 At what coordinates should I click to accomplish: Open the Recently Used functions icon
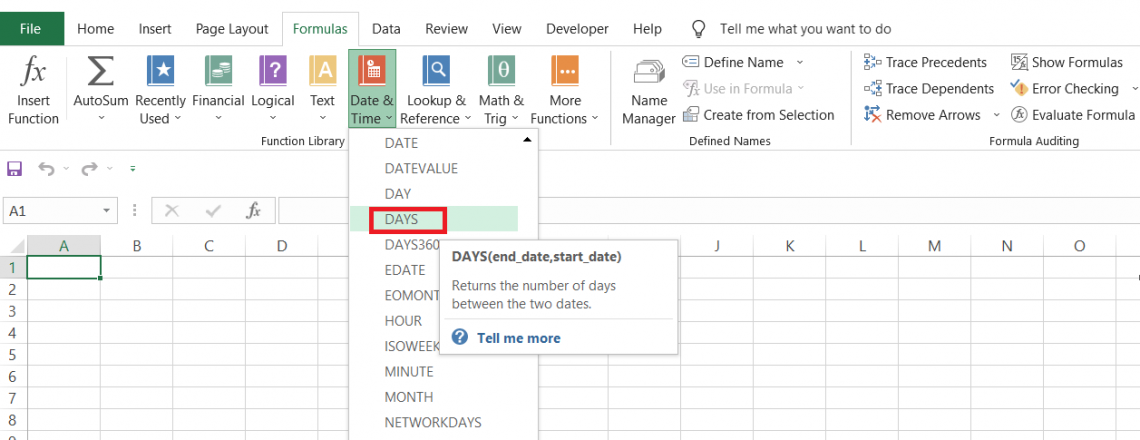tap(160, 72)
